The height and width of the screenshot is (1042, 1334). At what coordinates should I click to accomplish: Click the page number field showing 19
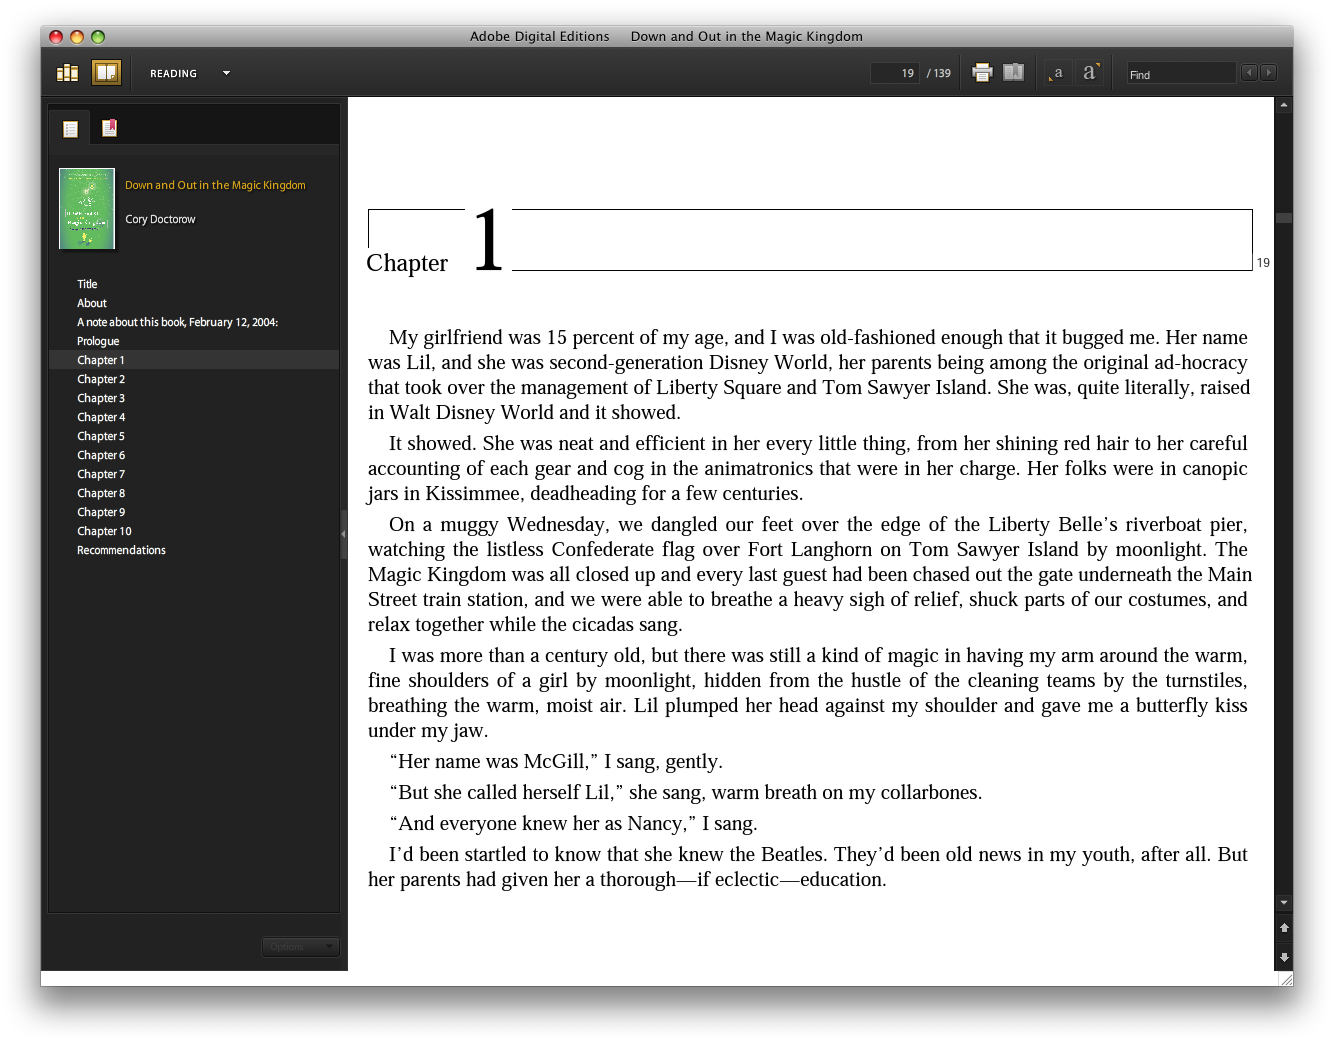coord(895,73)
